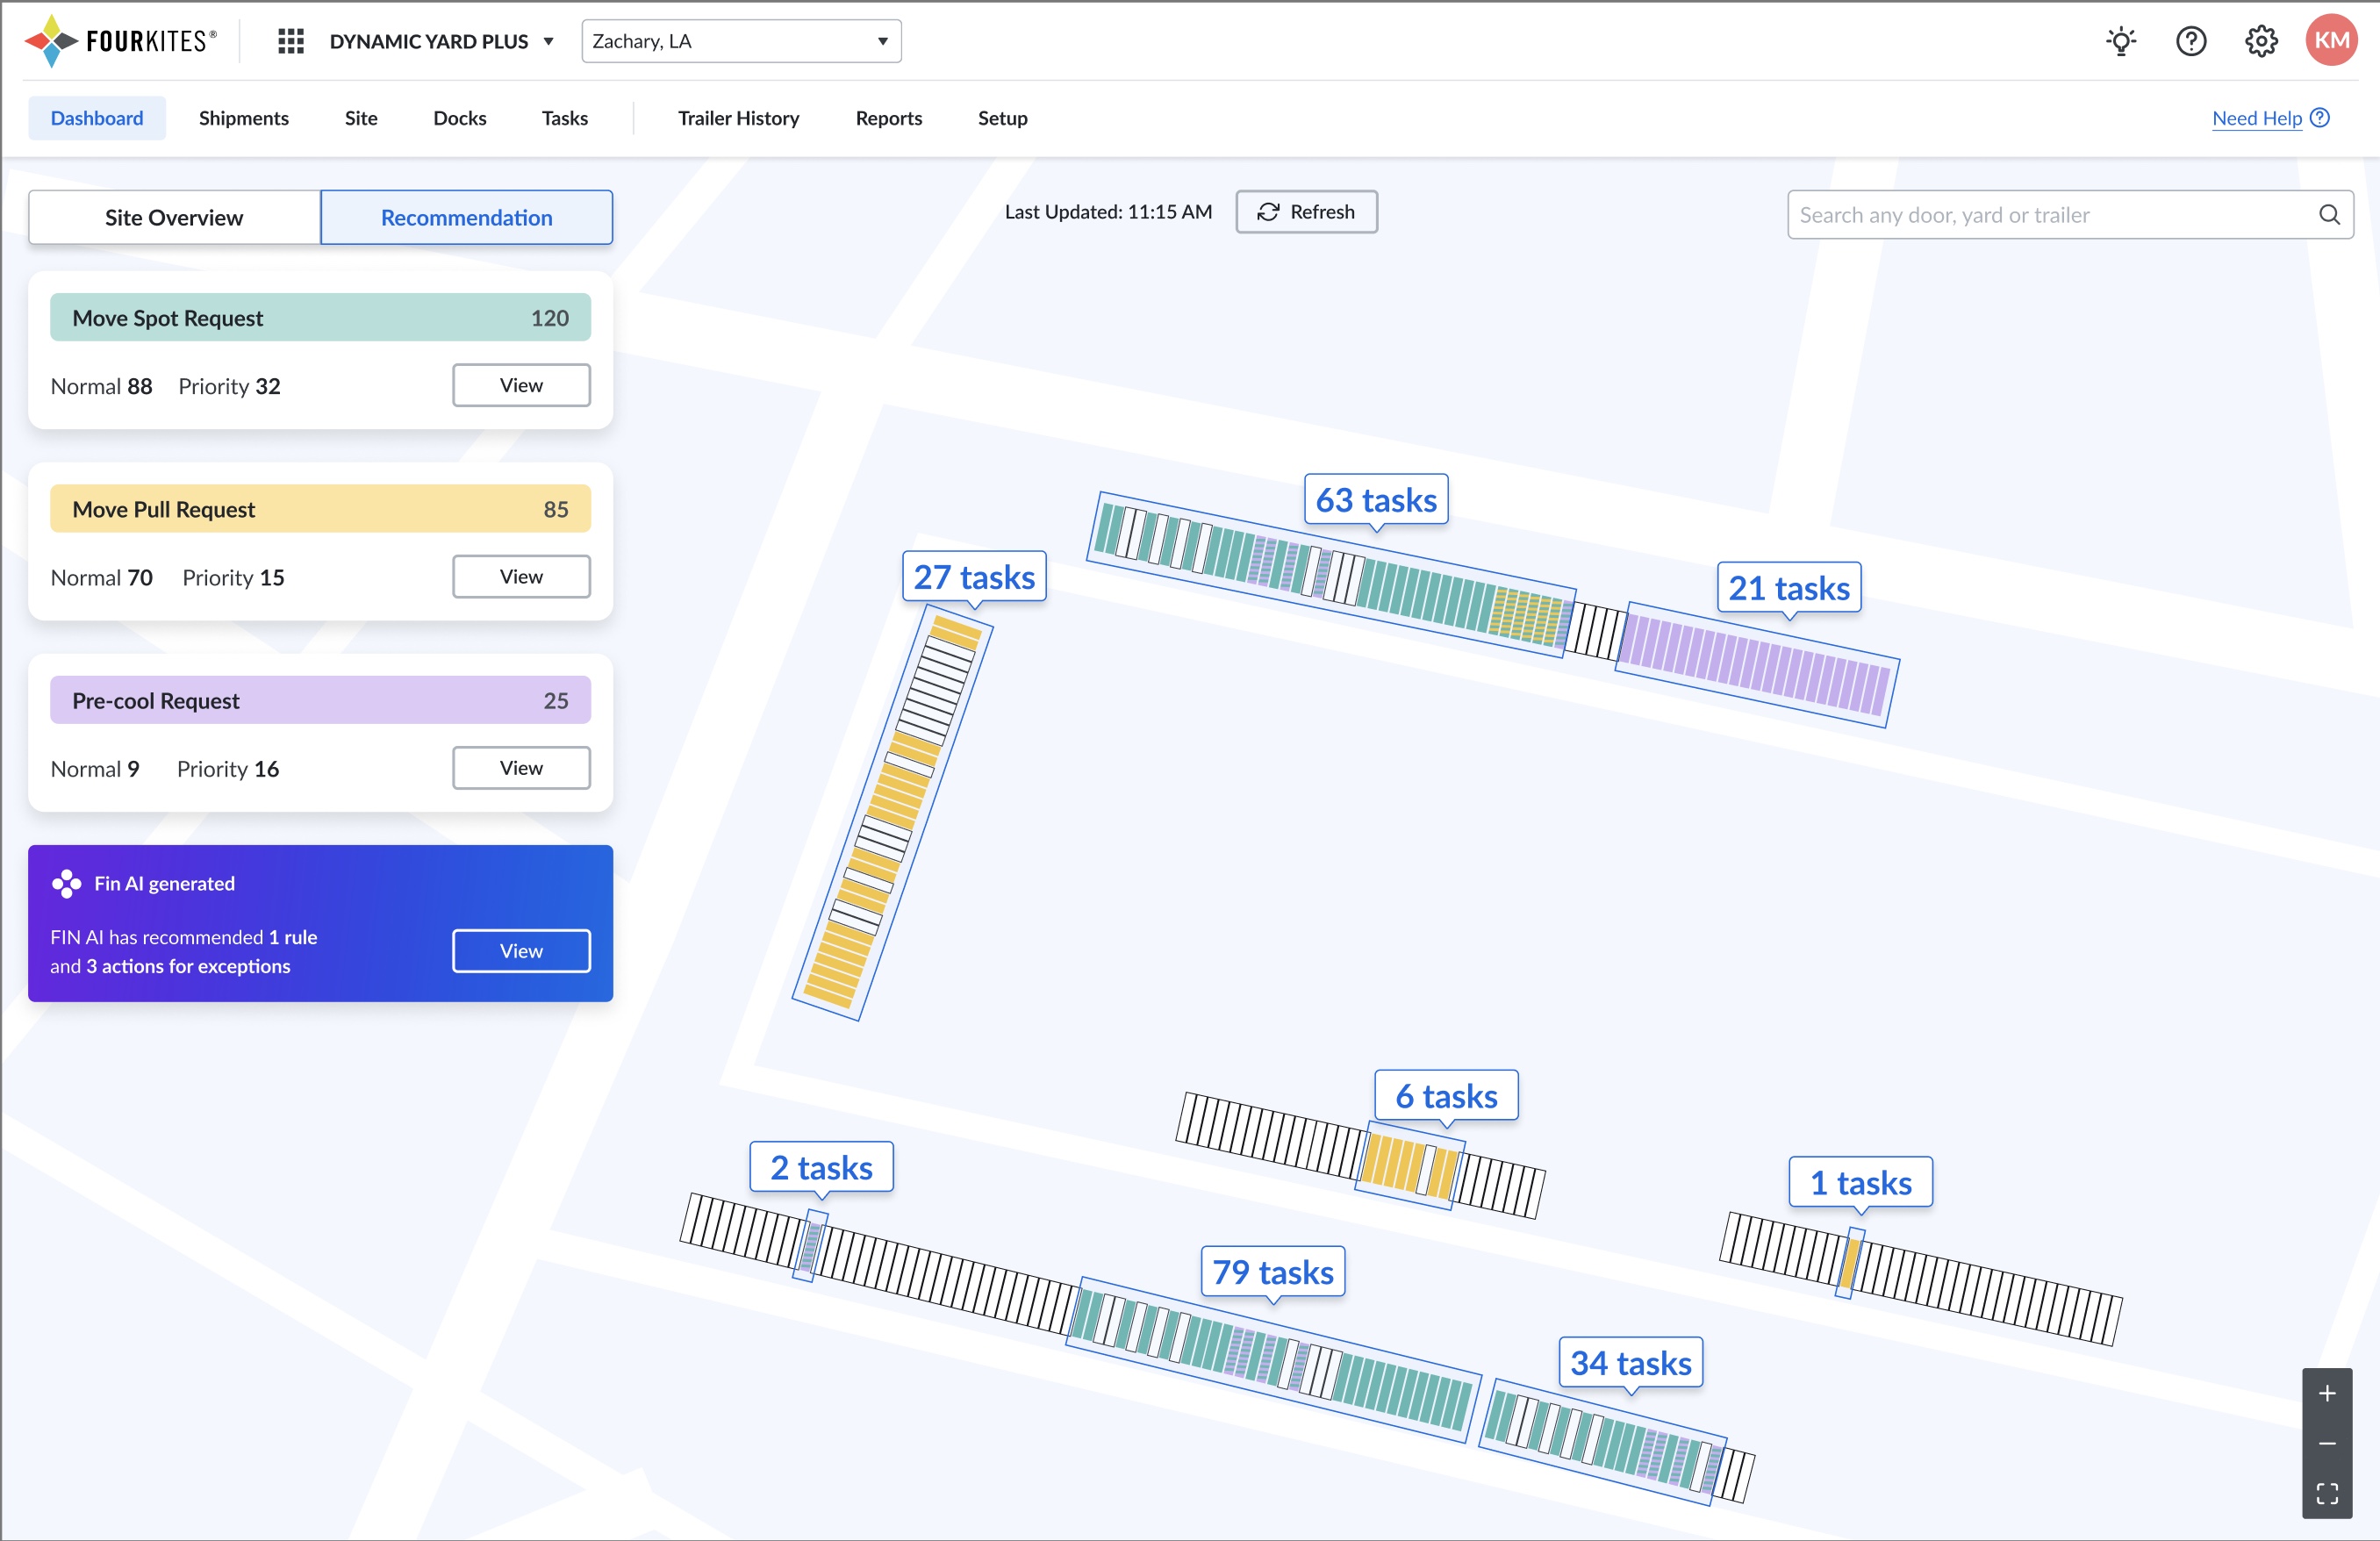The image size is (2380, 1541).
Task: View Move Pull Request details
Action: [x=521, y=576]
